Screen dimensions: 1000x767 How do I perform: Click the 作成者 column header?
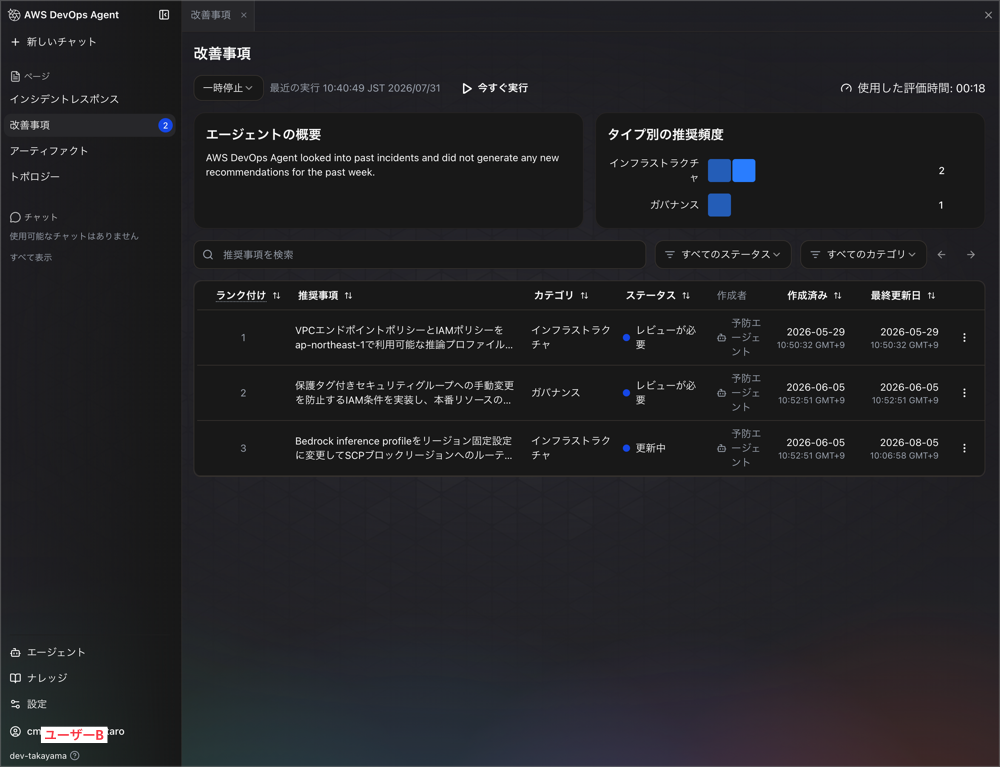point(732,295)
